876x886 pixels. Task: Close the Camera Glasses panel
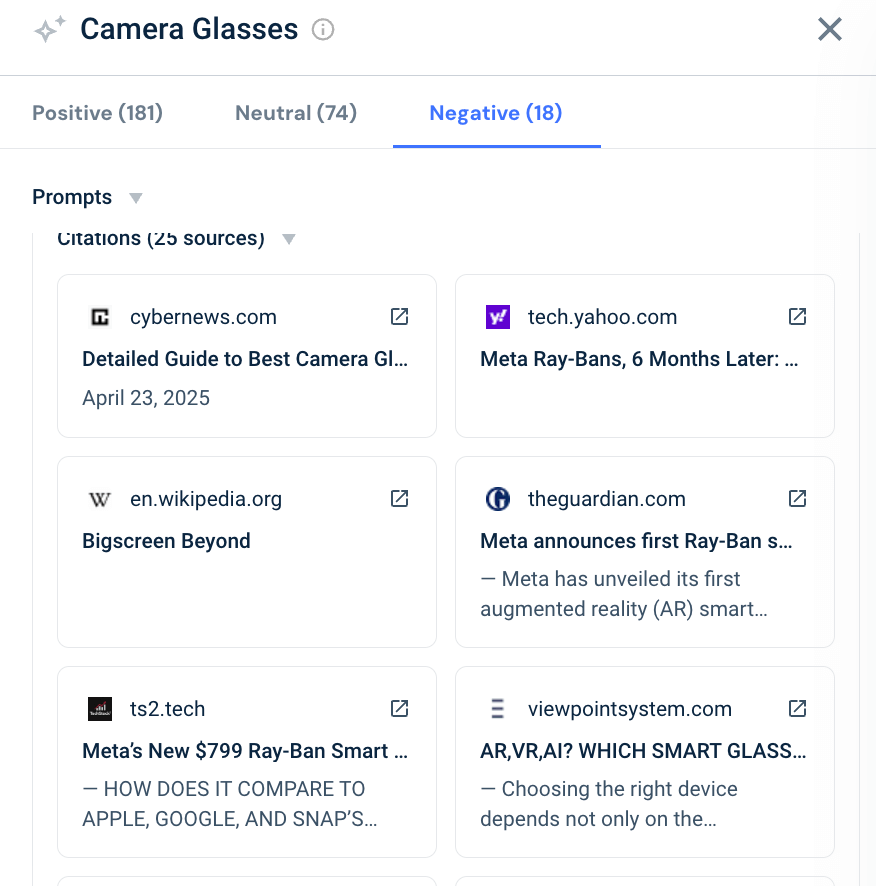click(829, 29)
